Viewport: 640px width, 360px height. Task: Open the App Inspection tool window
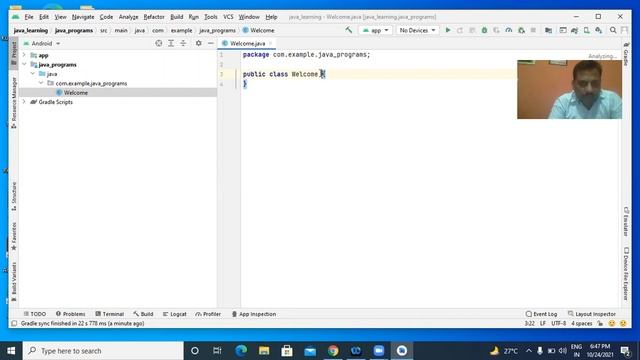(x=254, y=314)
